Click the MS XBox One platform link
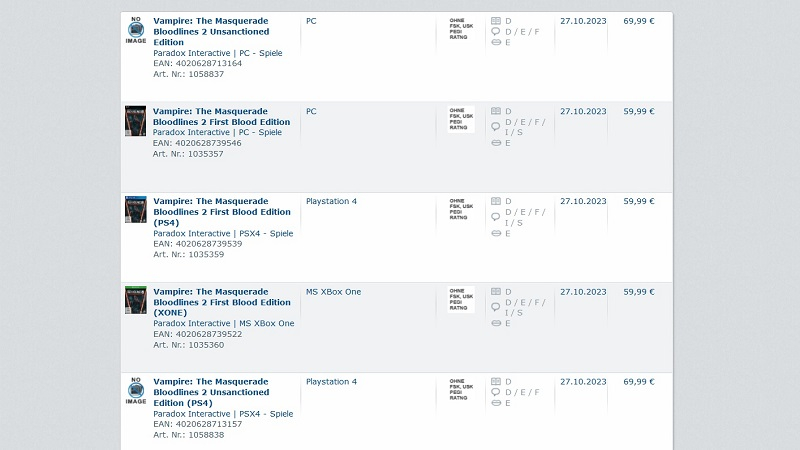The height and width of the screenshot is (450, 800). (x=334, y=292)
